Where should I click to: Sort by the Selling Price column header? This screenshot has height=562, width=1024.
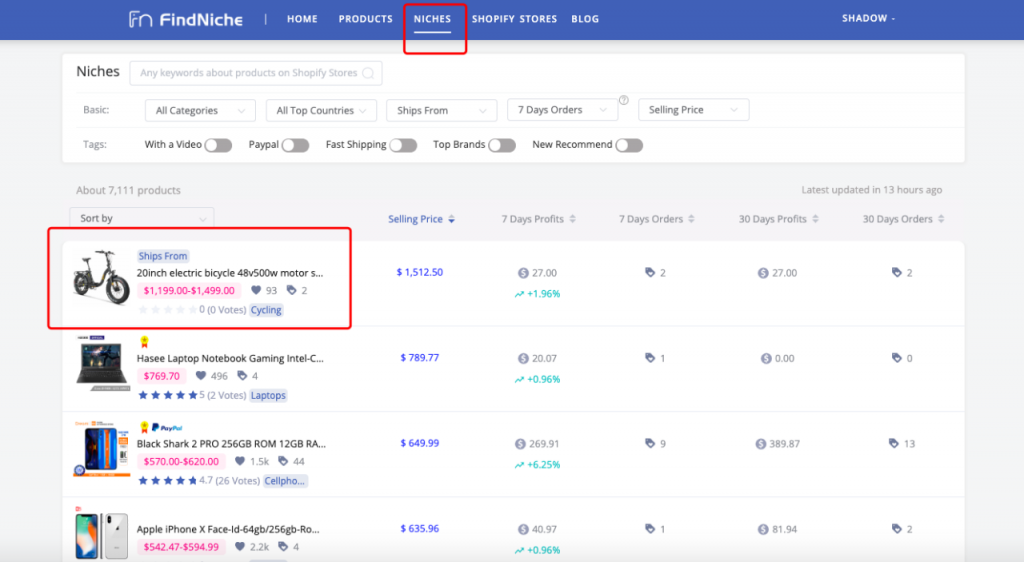click(x=421, y=219)
